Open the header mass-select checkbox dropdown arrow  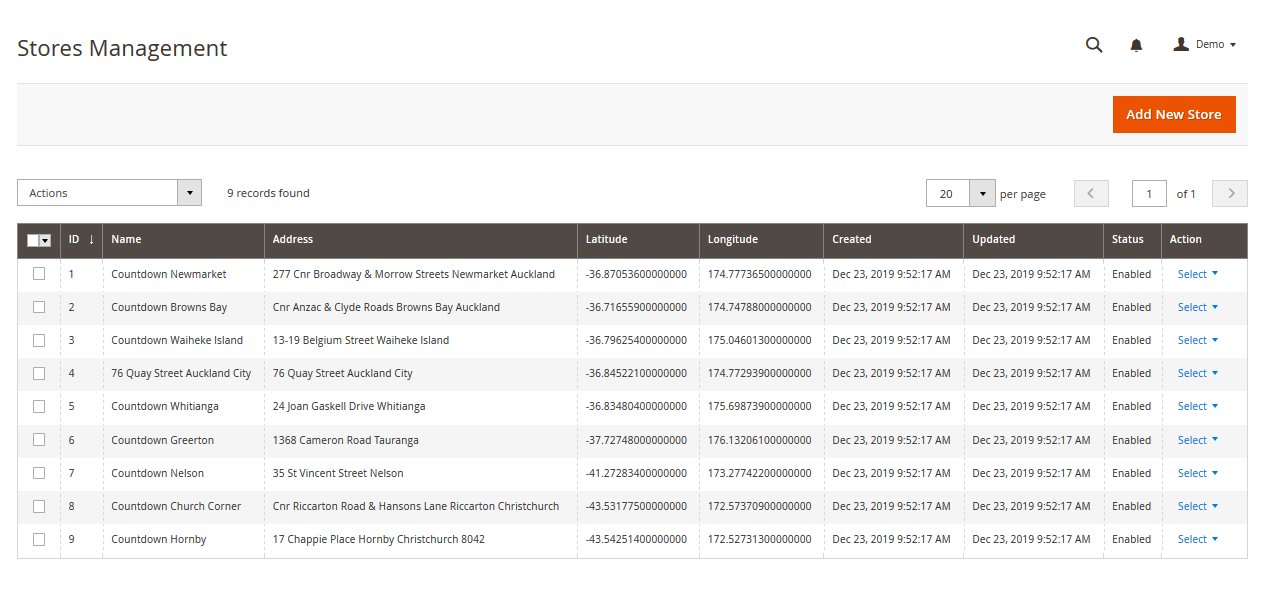(45, 241)
